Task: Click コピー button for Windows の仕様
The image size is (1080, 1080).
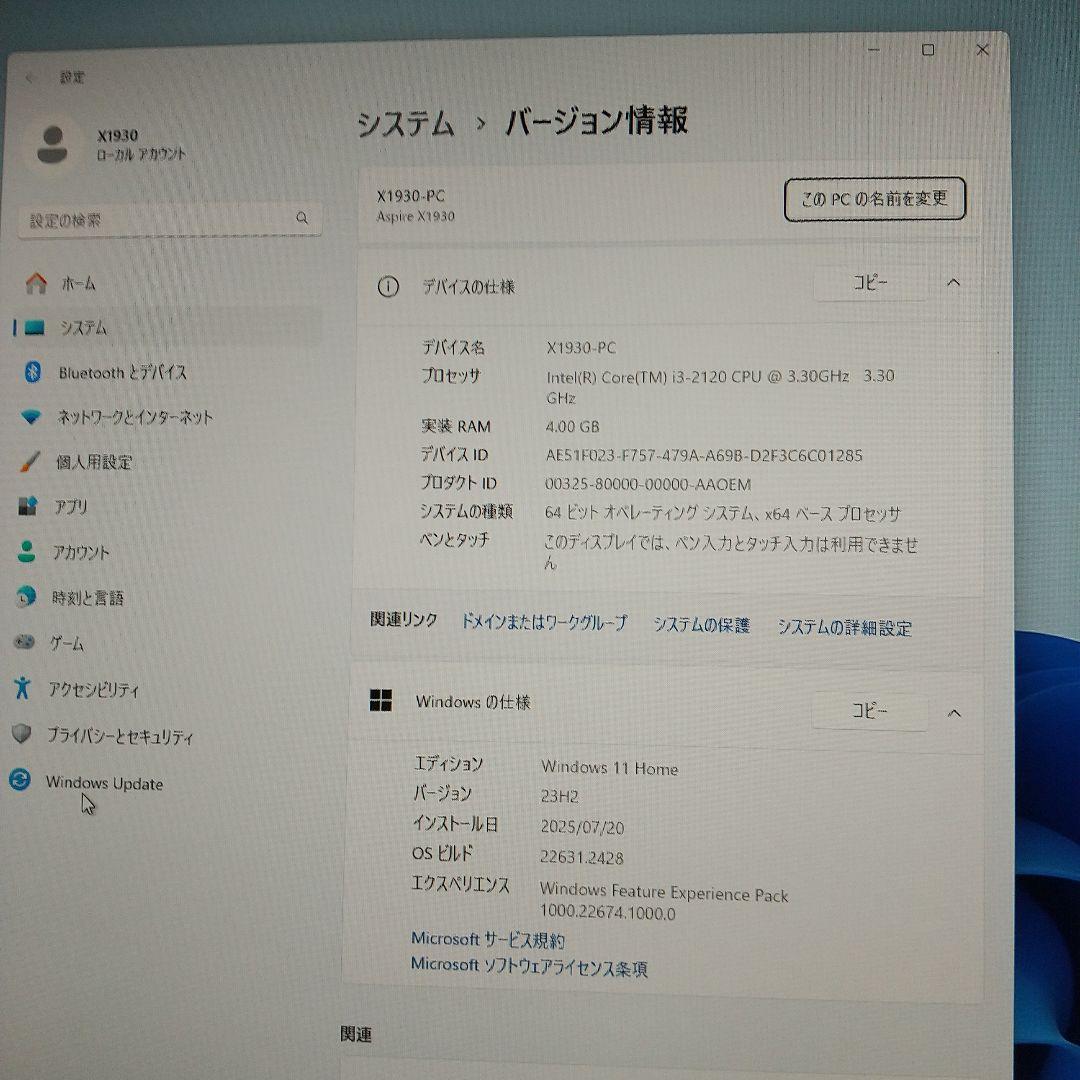Action: coord(869,710)
